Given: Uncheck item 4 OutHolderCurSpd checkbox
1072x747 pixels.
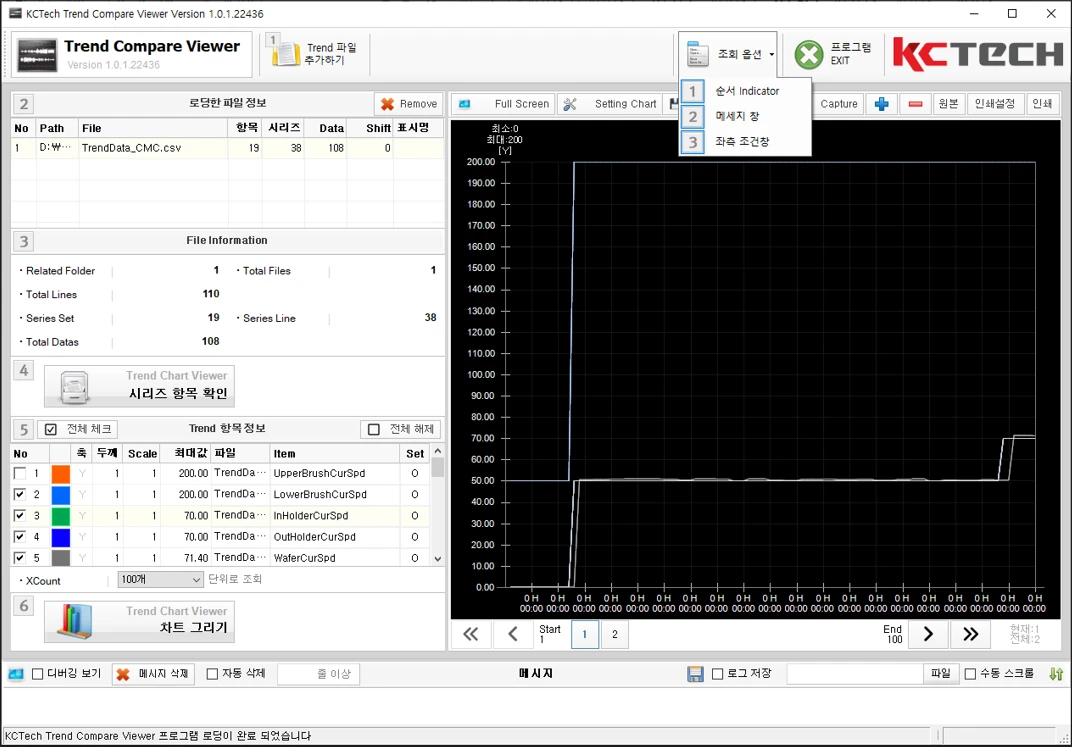Looking at the screenshot, I should coord(20,537).
